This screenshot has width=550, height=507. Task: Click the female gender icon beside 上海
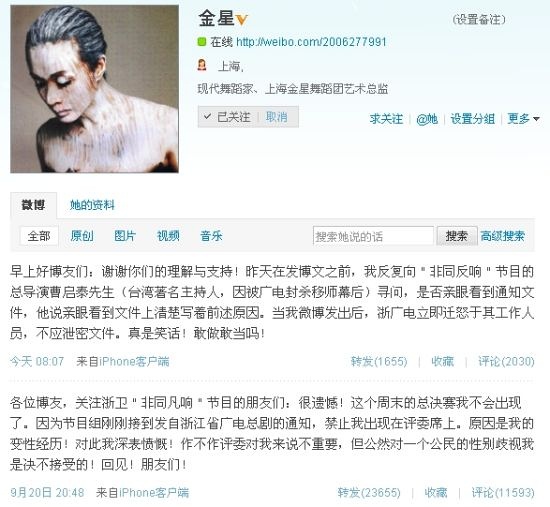click(202, 65)
